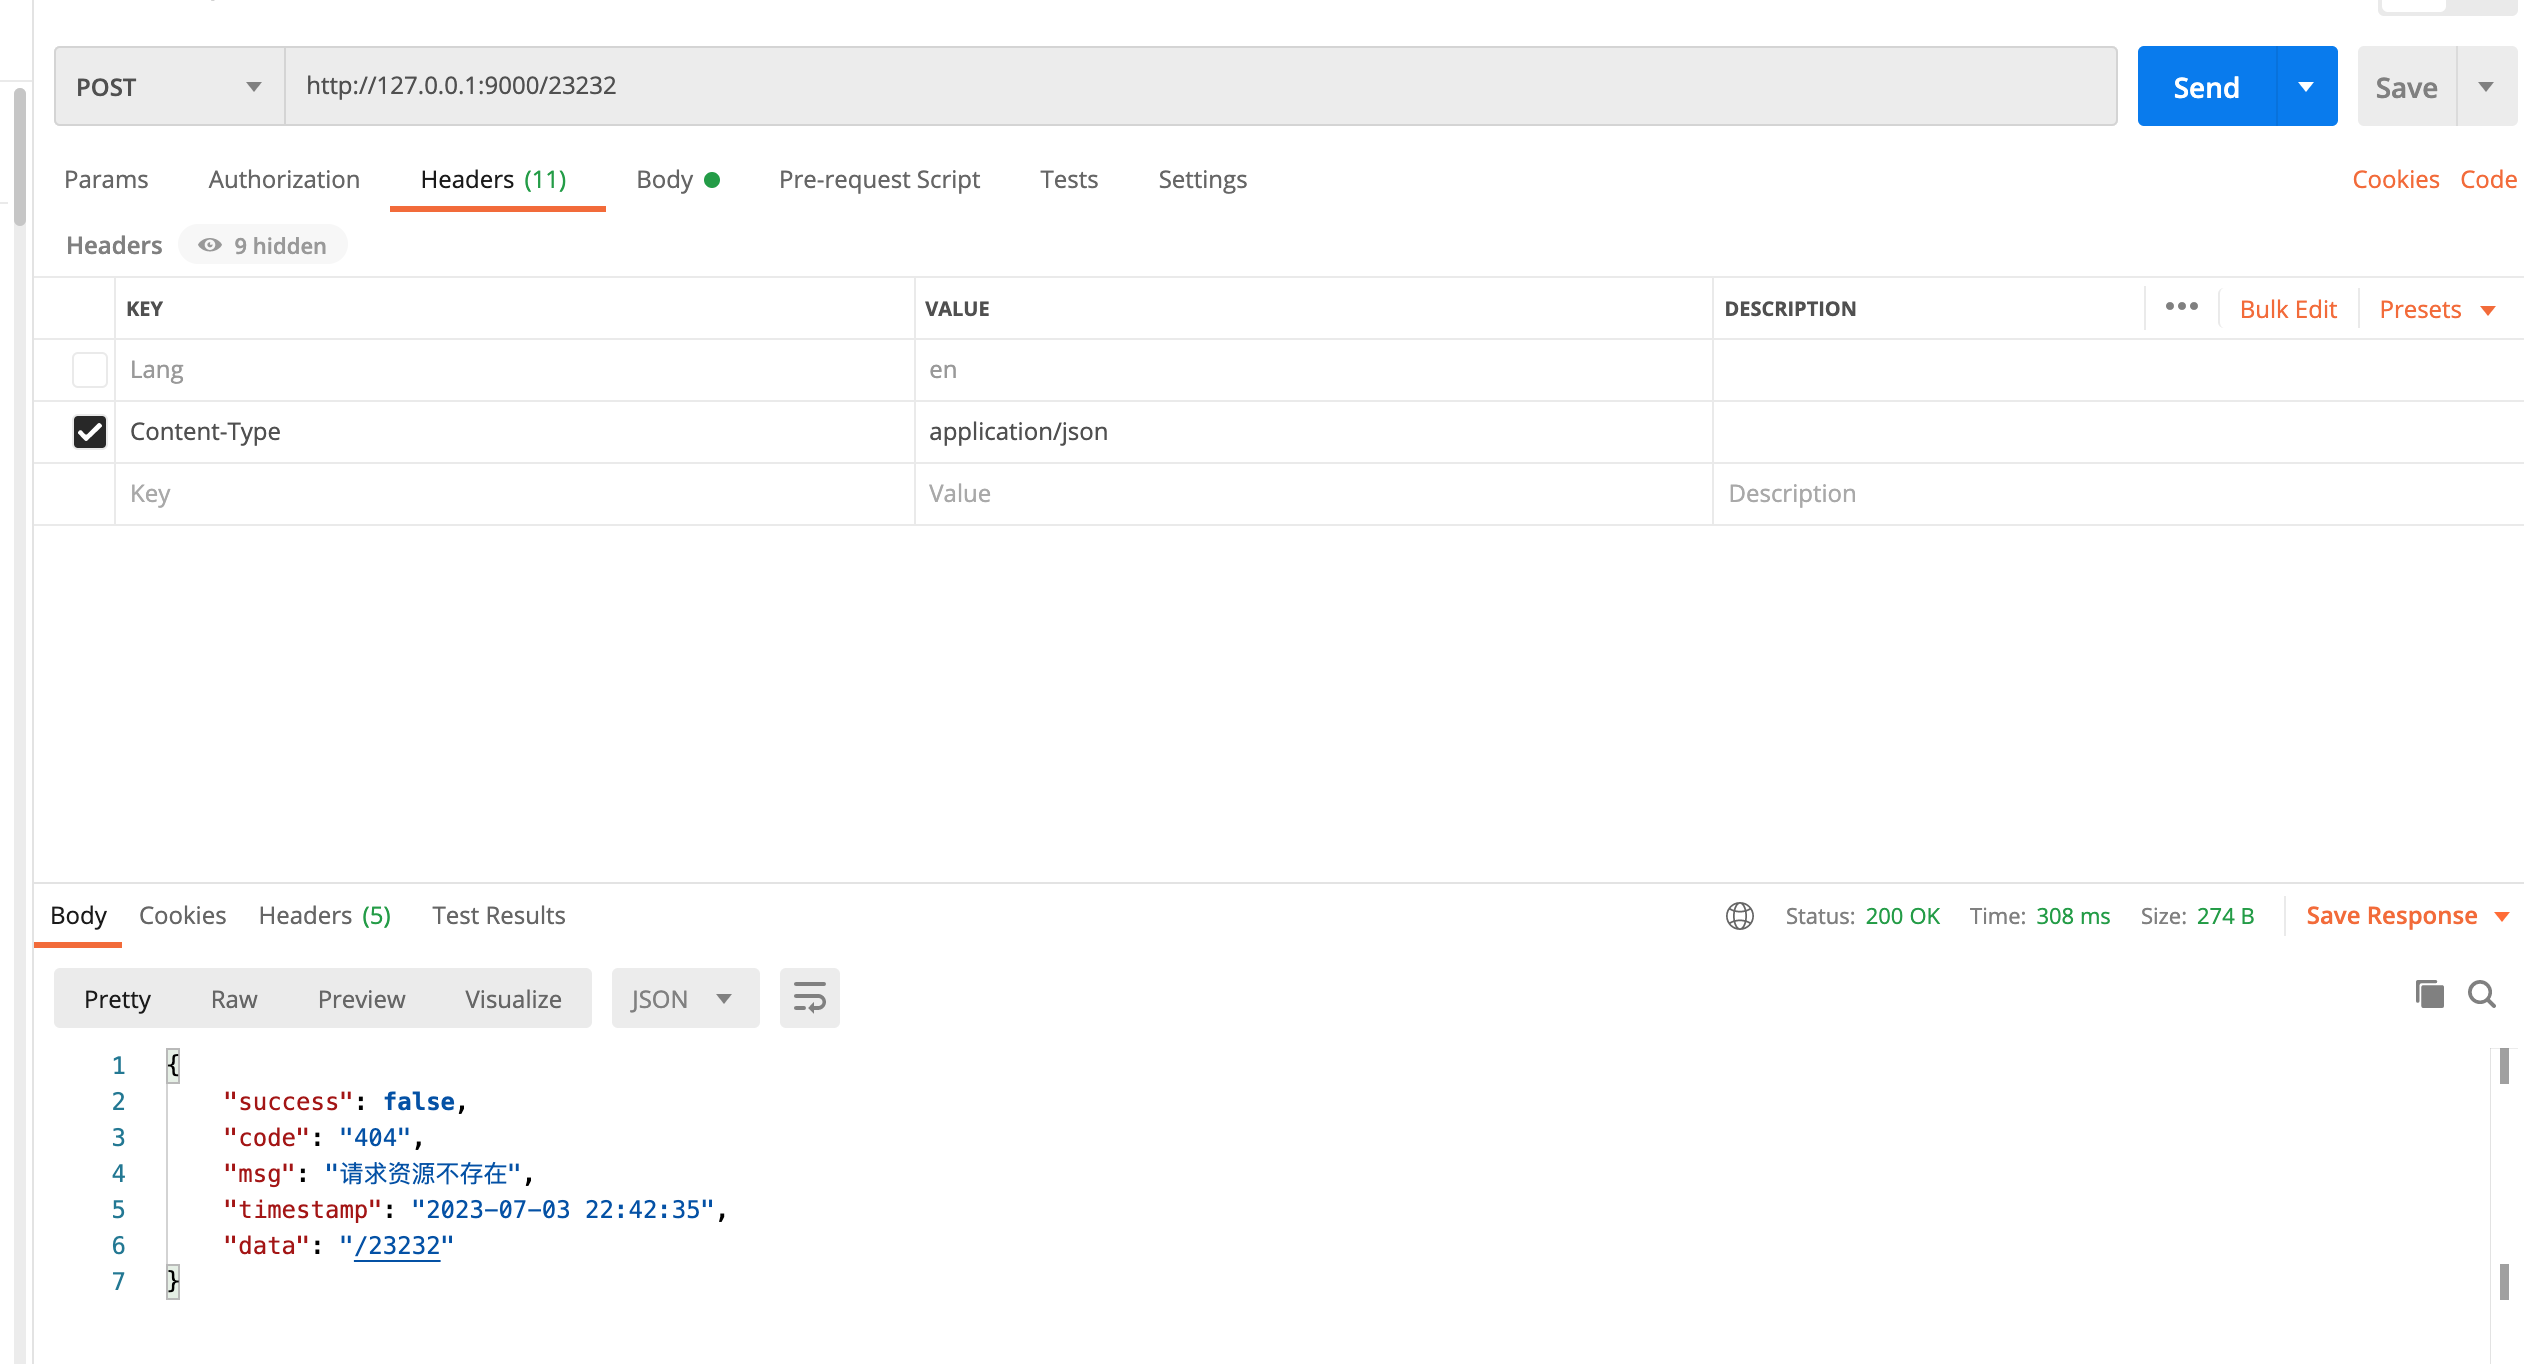Screen dimensions: 2524x1364
Task: Open the Pre-request Script tab
Action: pos(879,180)
